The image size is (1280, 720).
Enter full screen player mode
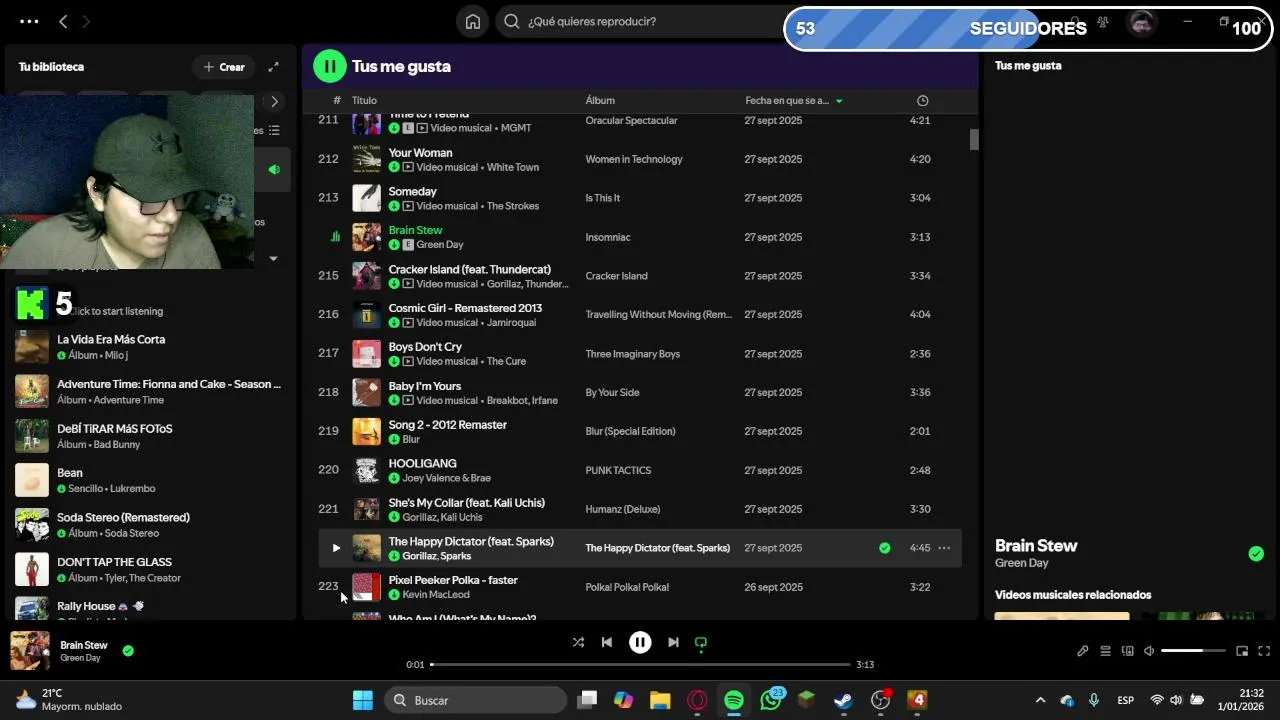click(1264, 651)
